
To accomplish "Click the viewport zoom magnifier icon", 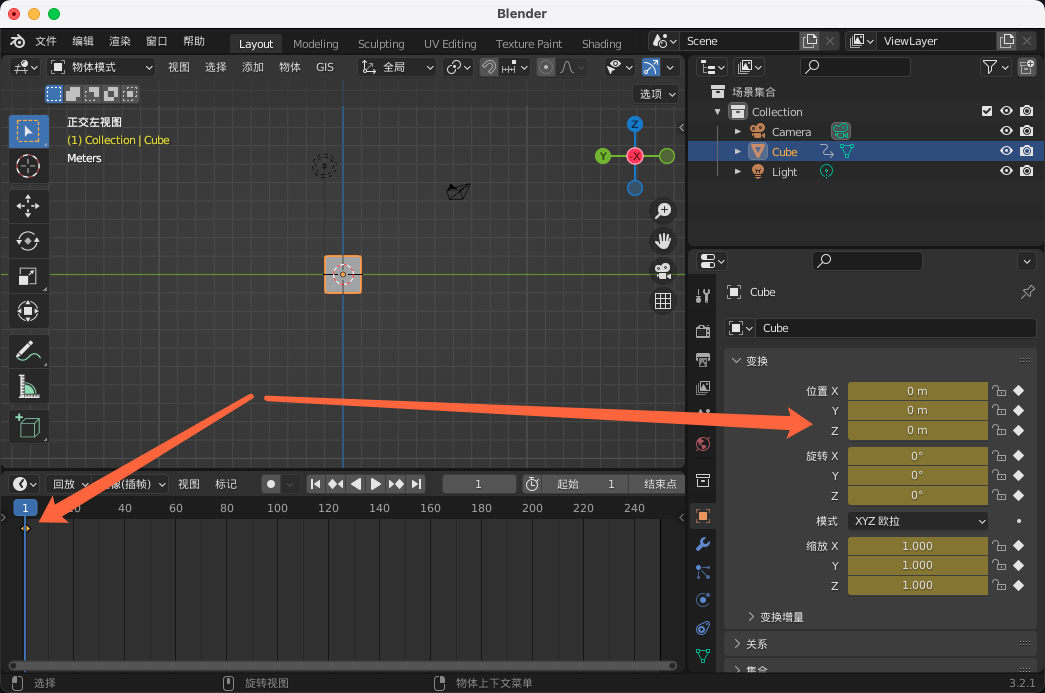I will click(x=663, y=211).
